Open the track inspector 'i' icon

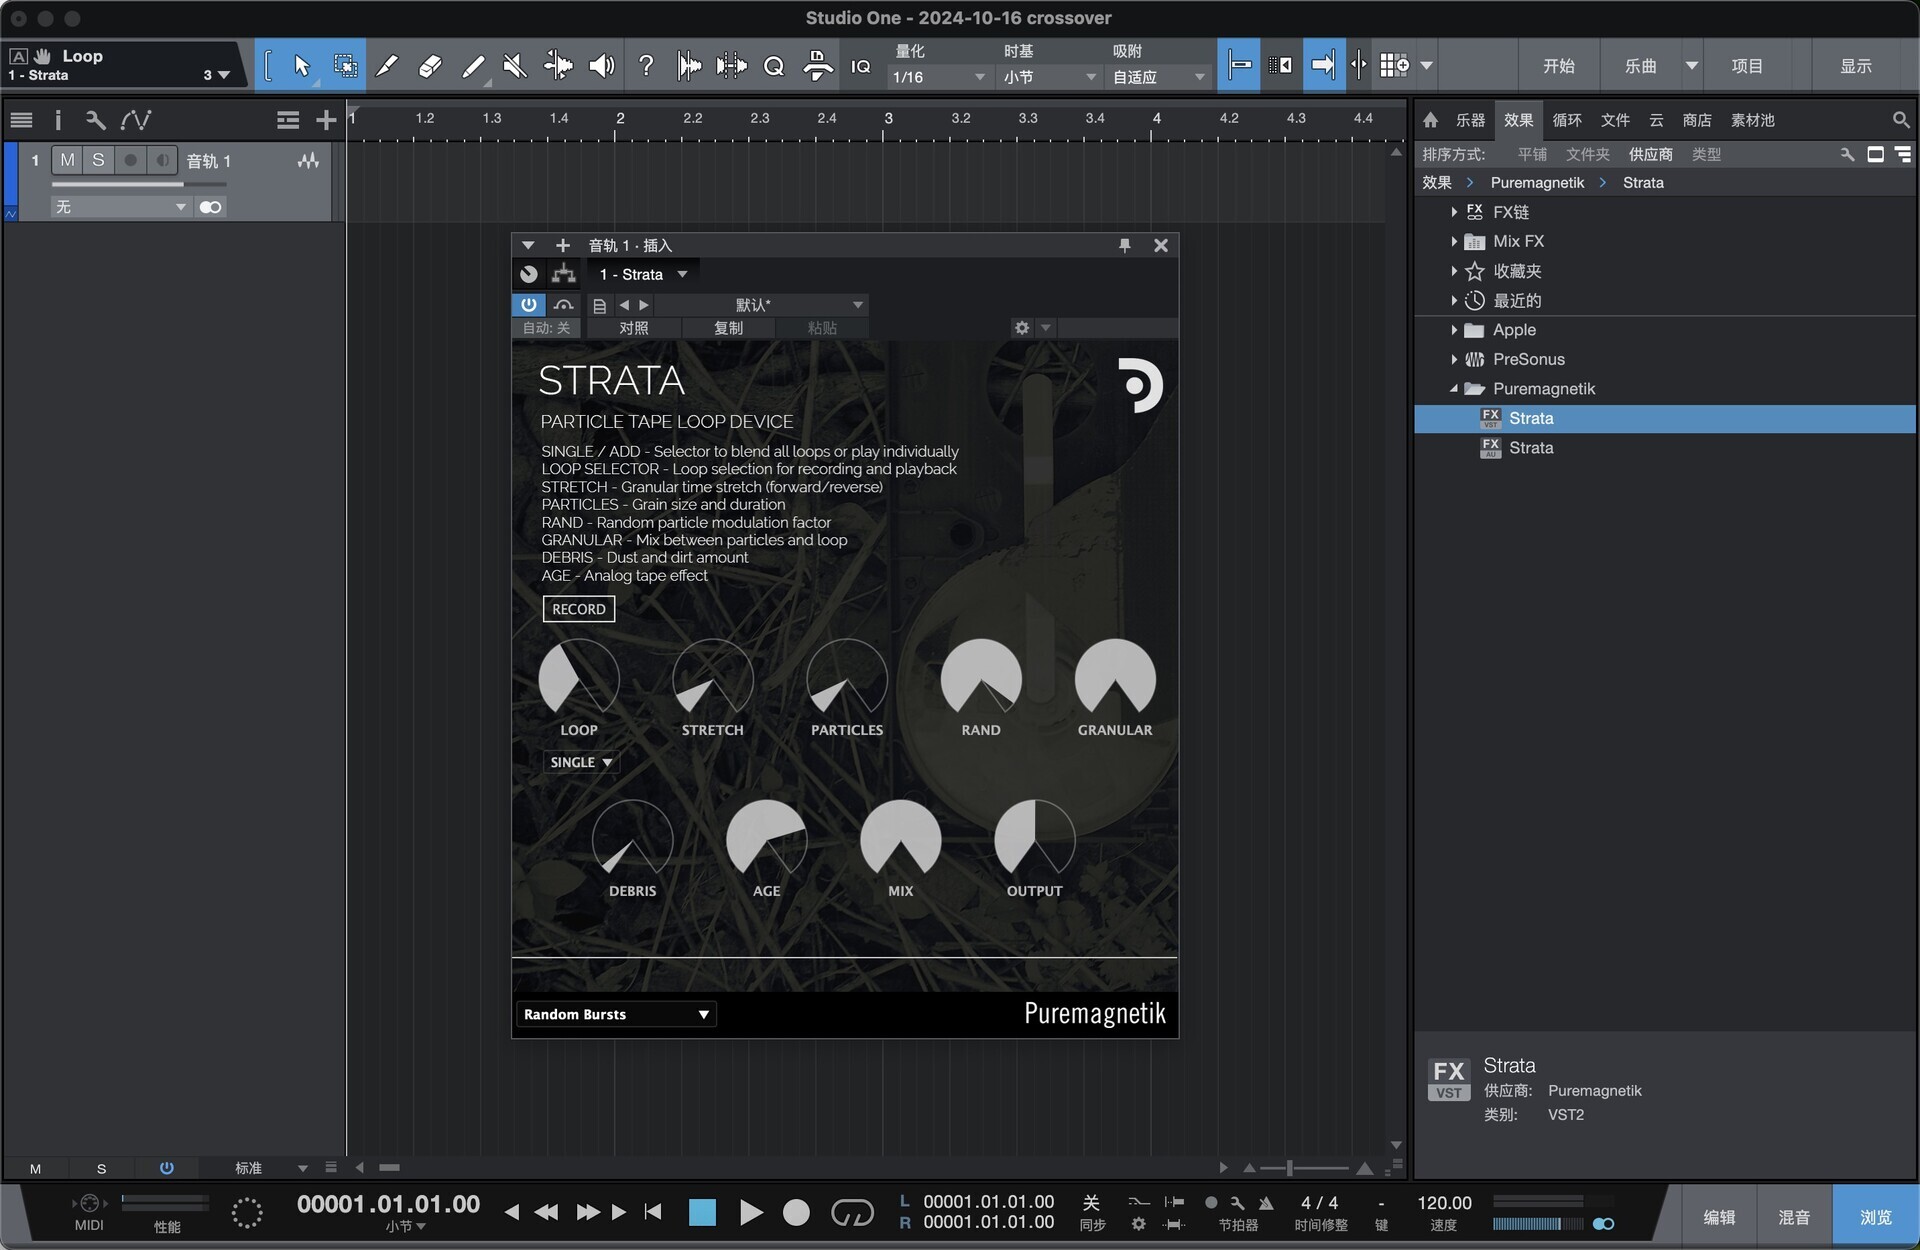pos(58,120)
